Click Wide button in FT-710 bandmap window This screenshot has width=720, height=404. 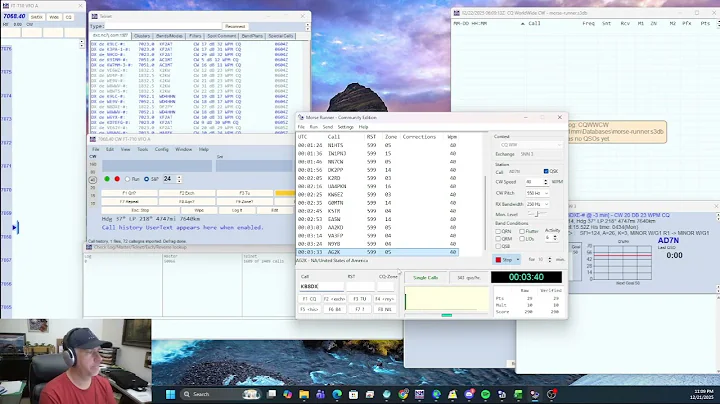click(54, 17)
